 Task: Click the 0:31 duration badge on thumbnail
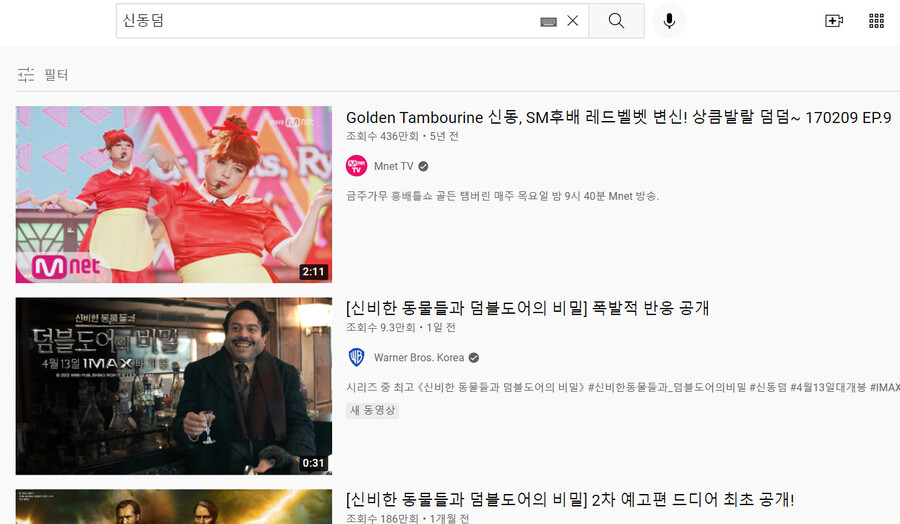tap(313, 463)
